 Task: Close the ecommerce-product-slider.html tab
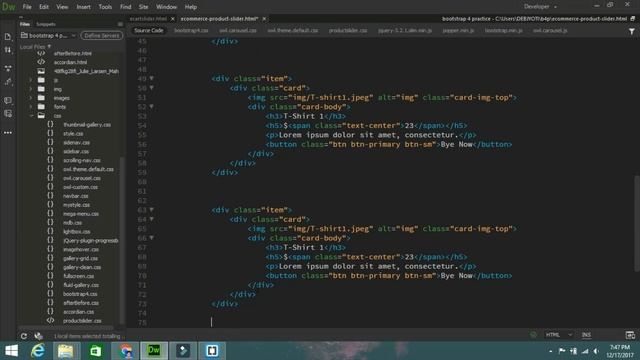click(264, 19)
